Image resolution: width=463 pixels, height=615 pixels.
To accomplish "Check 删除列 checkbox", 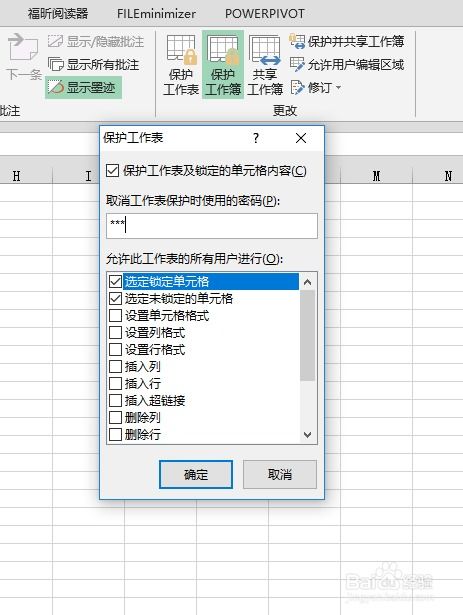I will coord(115,417).
